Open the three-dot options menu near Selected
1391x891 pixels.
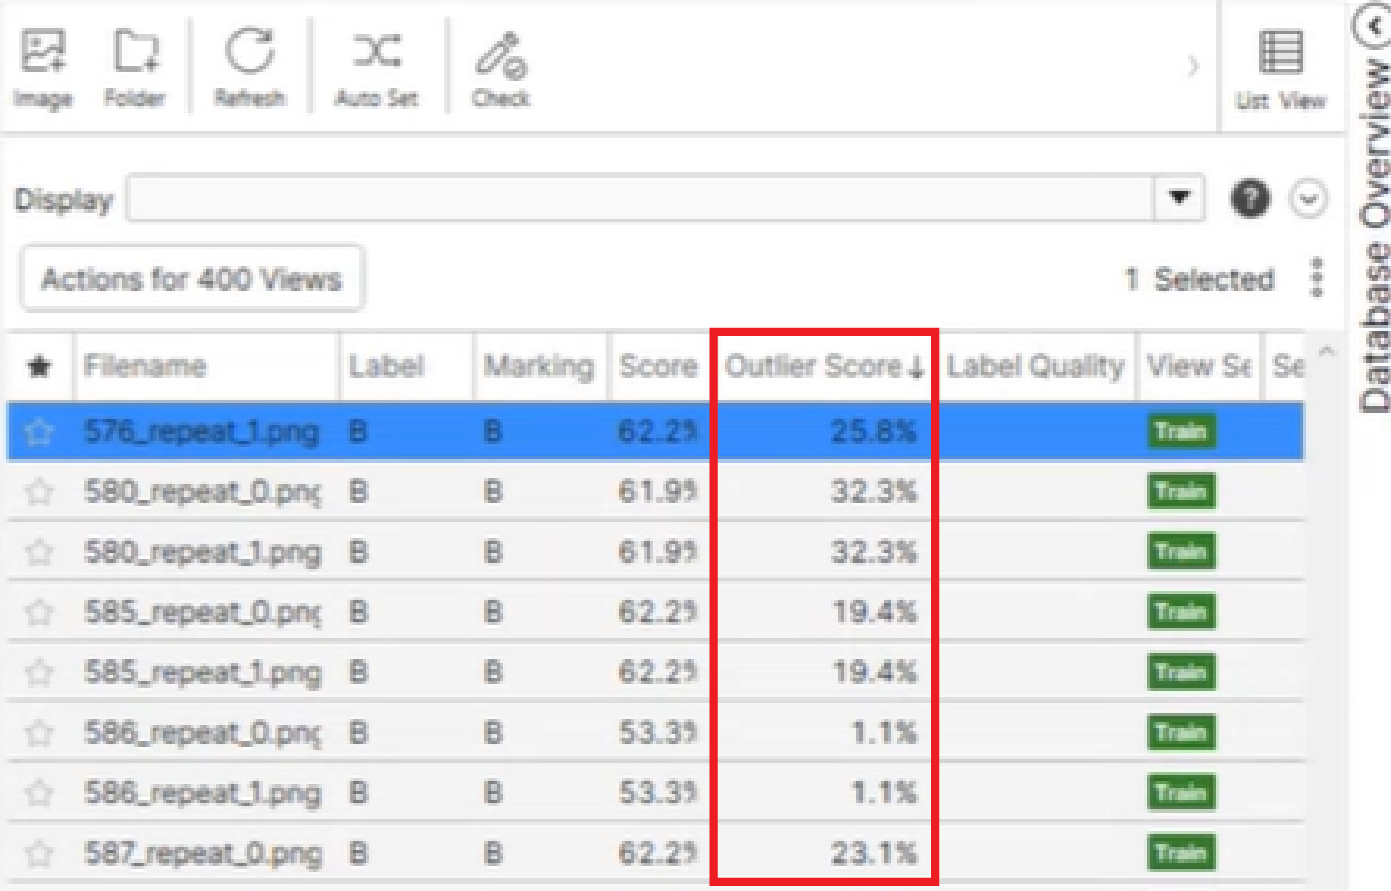coord(1316,278)
